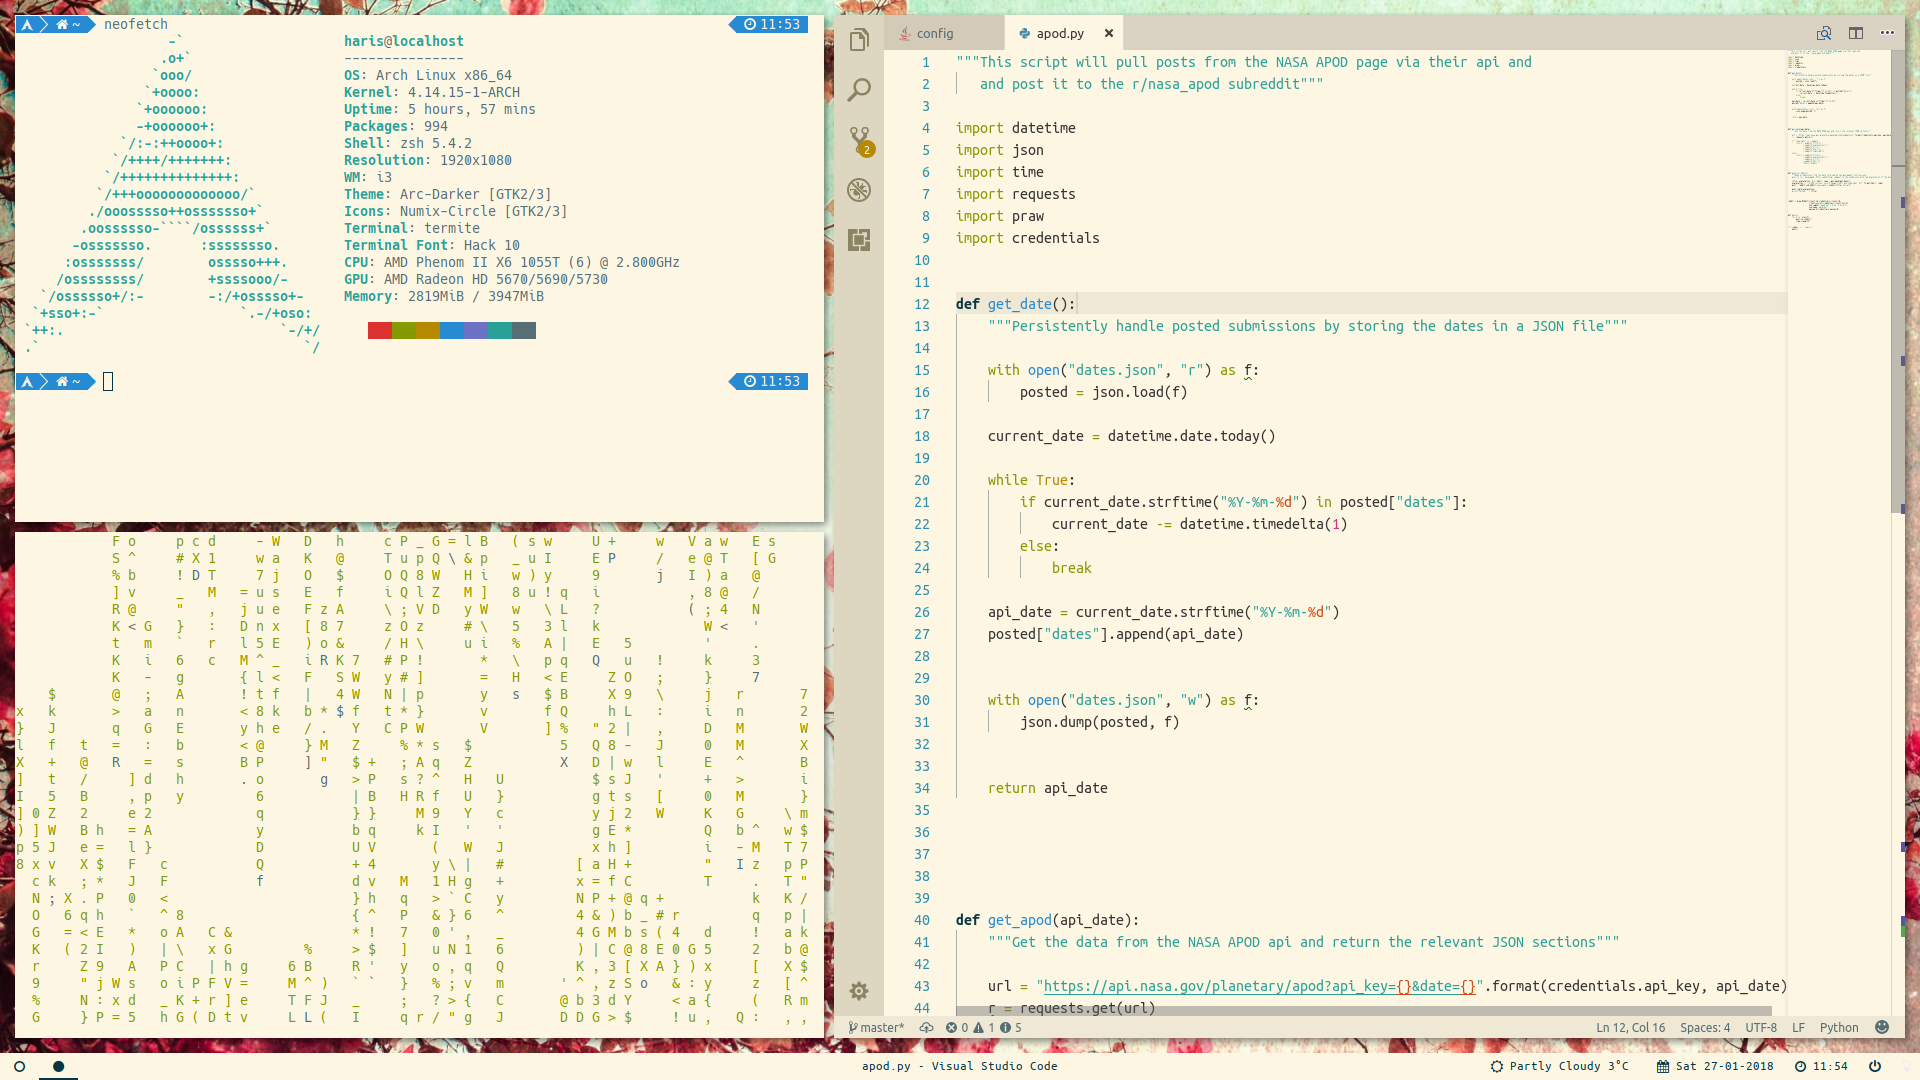Image resolution: width=1920 pixels, height=1080 pixels.
Task: Click the terminal prompt cursor
Action: [x=108, y=381]
